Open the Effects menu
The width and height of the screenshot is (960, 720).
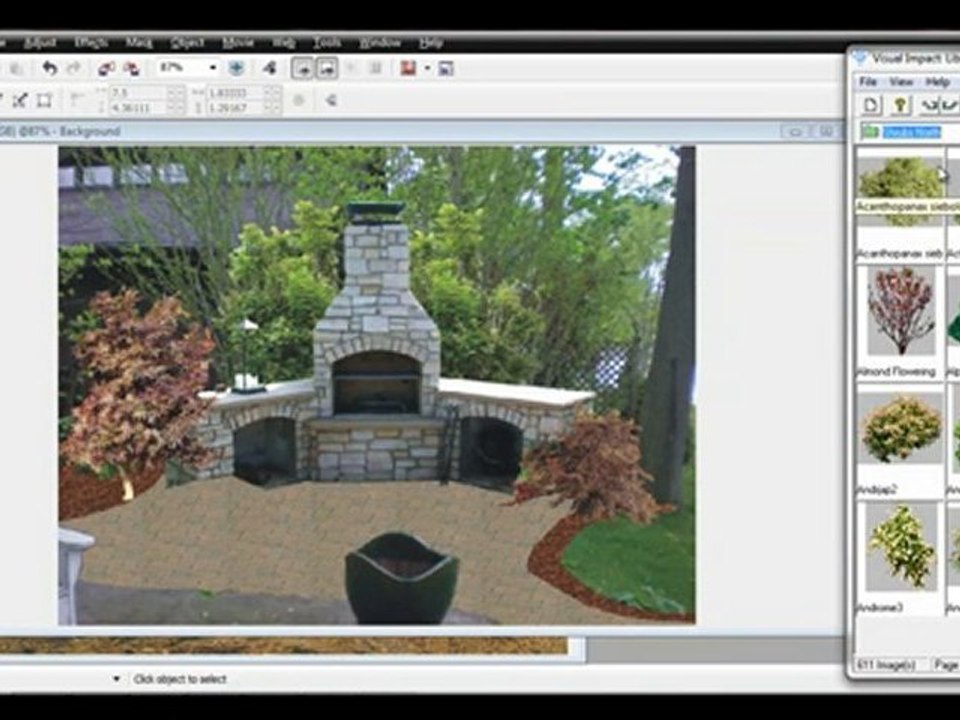(91, 43)
